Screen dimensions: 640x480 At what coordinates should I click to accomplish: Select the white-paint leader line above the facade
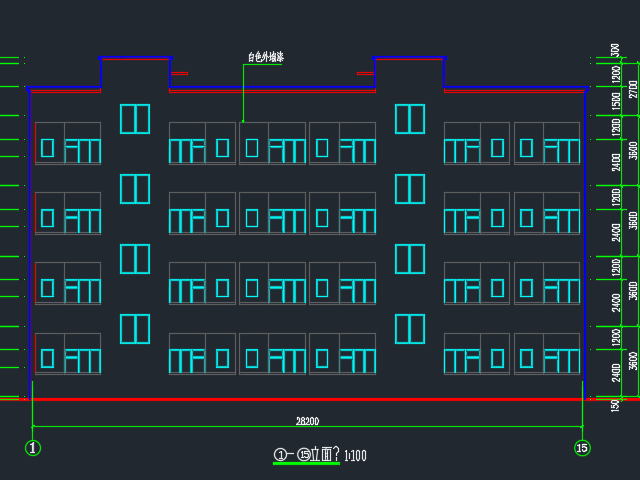pos(243,95)
